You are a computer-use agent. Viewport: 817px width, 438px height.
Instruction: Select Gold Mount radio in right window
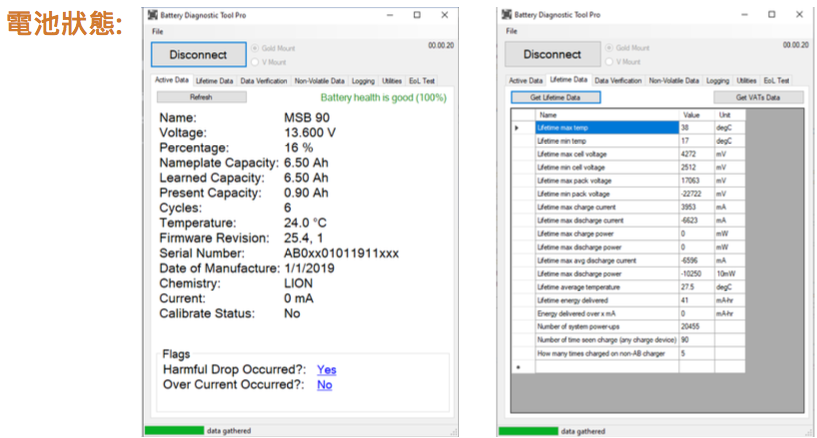click(x=609, y=47)
